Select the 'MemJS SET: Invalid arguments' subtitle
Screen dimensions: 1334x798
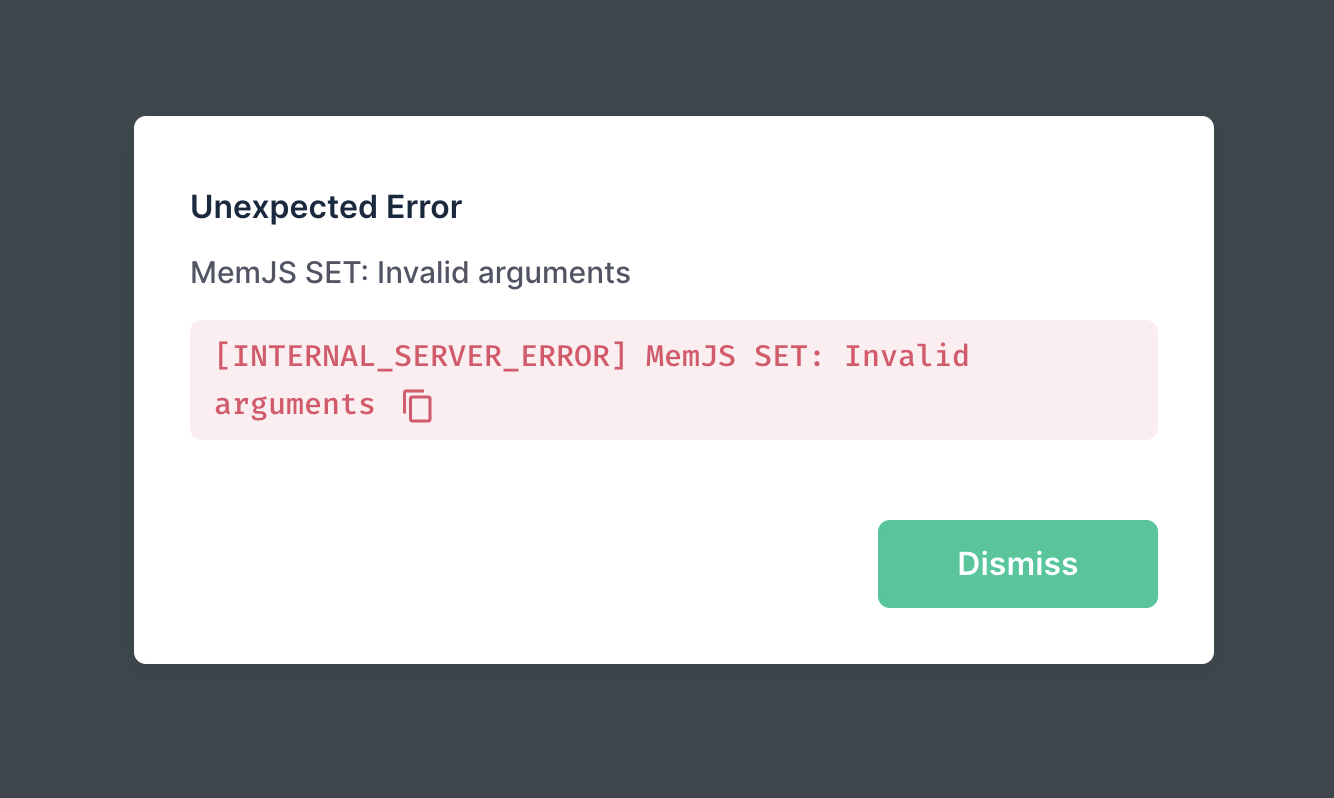pyautogui.click(x=410, y=272)
